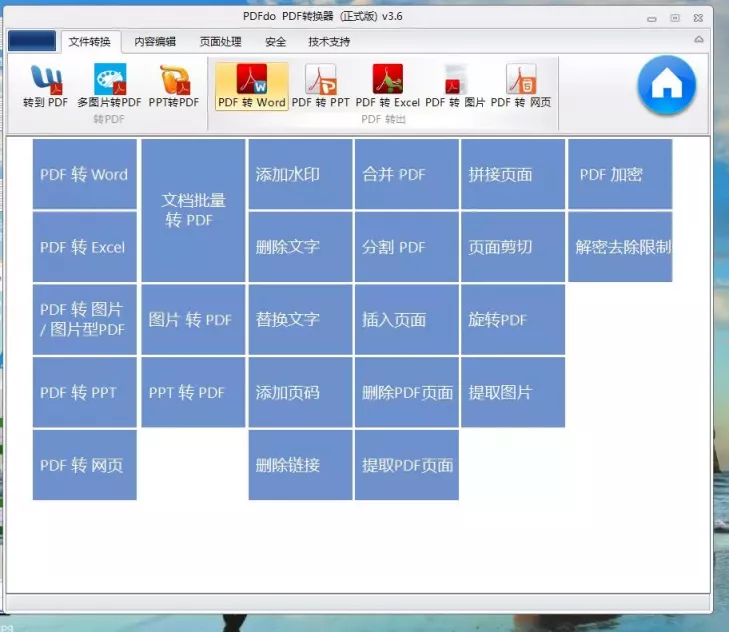Screen dimensions: 729x632
Task: Select the PDF 转 网页 ribbon icon
Action: tap(521, 86)
